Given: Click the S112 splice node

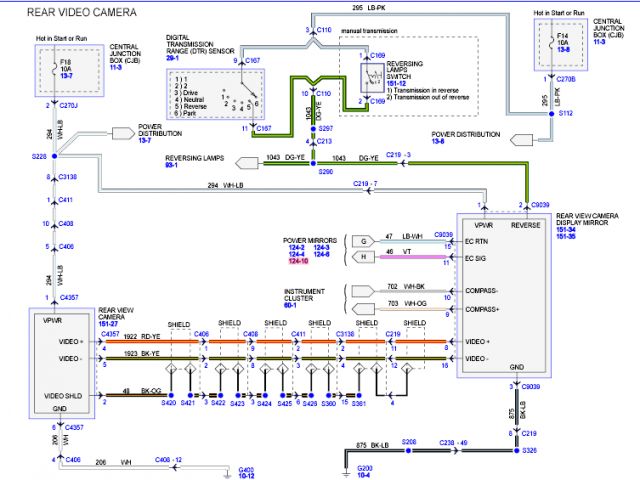Looking at the screenshot, I should click(551, 115).
